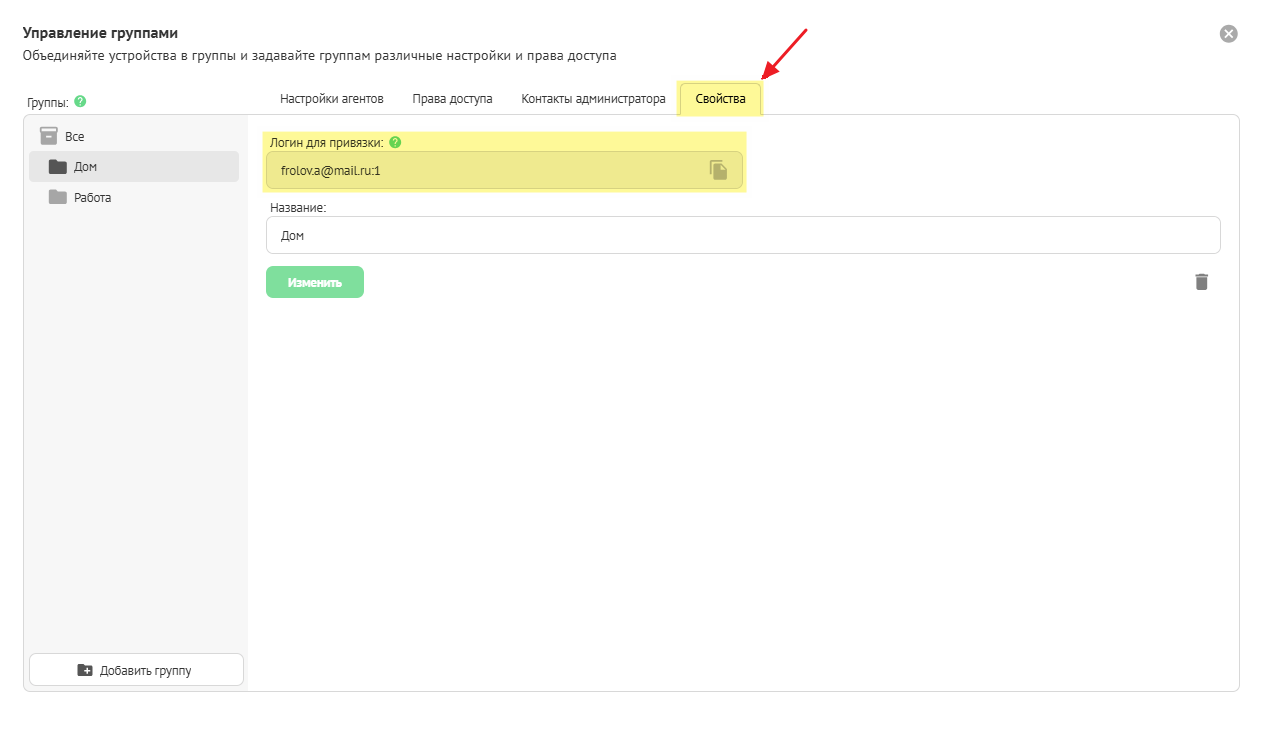
Task: Switch to the Настройки агентов tab
Action: click(331, 99)
